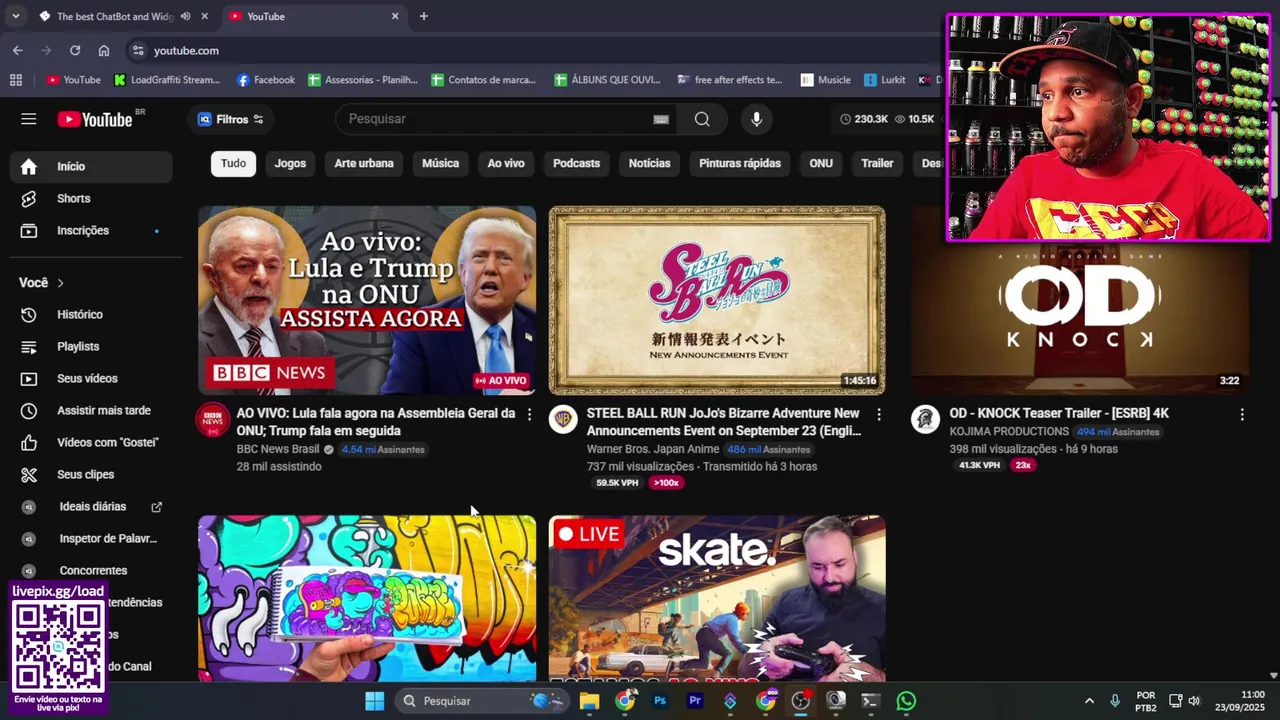The width and height of the screenshot is (1280, 720).
Task: Click the virtual keyboard icon in search box
Action: point(661,119)
